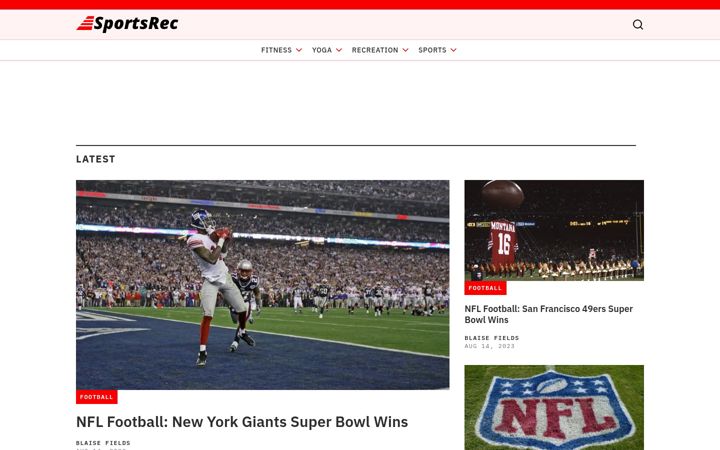The image size is (720, 450).
Task: Open the Montana 16 jersey photo
Action: (554, 230)
